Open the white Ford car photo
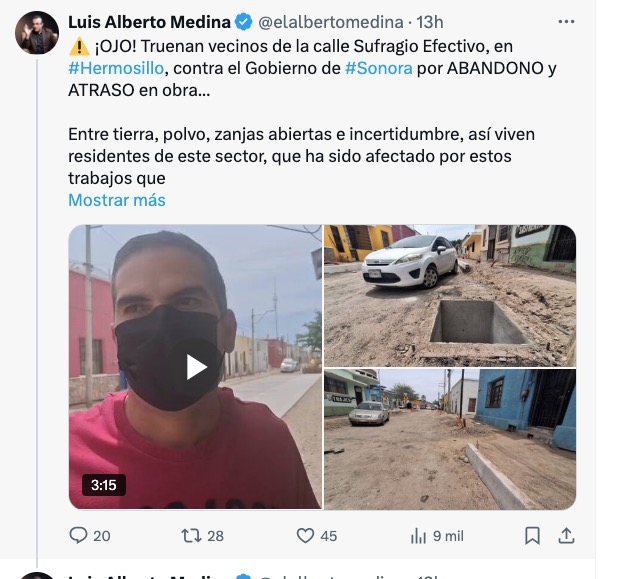The width and height of the screenshot is (622, 579). click(x=450, y=295)
